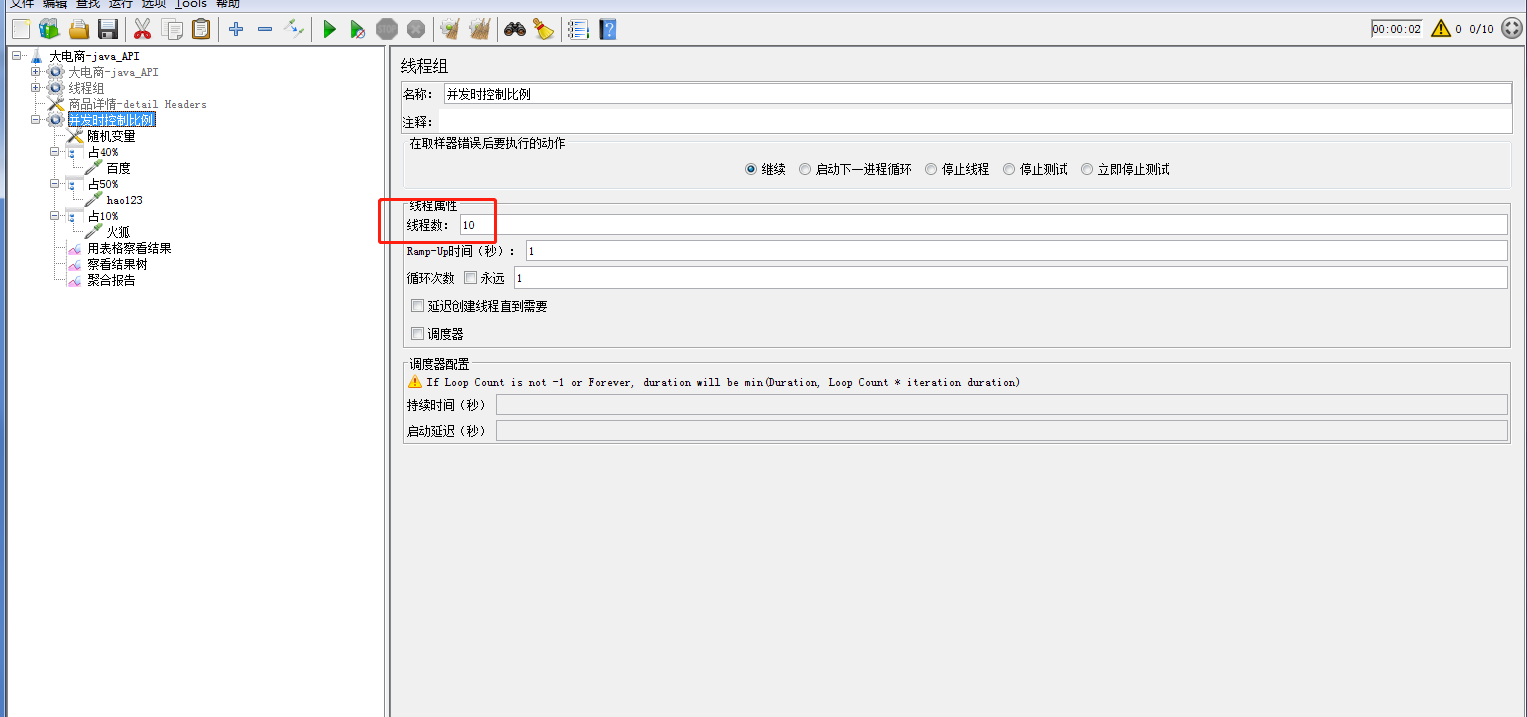Select the 占40% controller row
Image resolution: width=1527 pixels, height=717 pixels.
coord(102,152)
